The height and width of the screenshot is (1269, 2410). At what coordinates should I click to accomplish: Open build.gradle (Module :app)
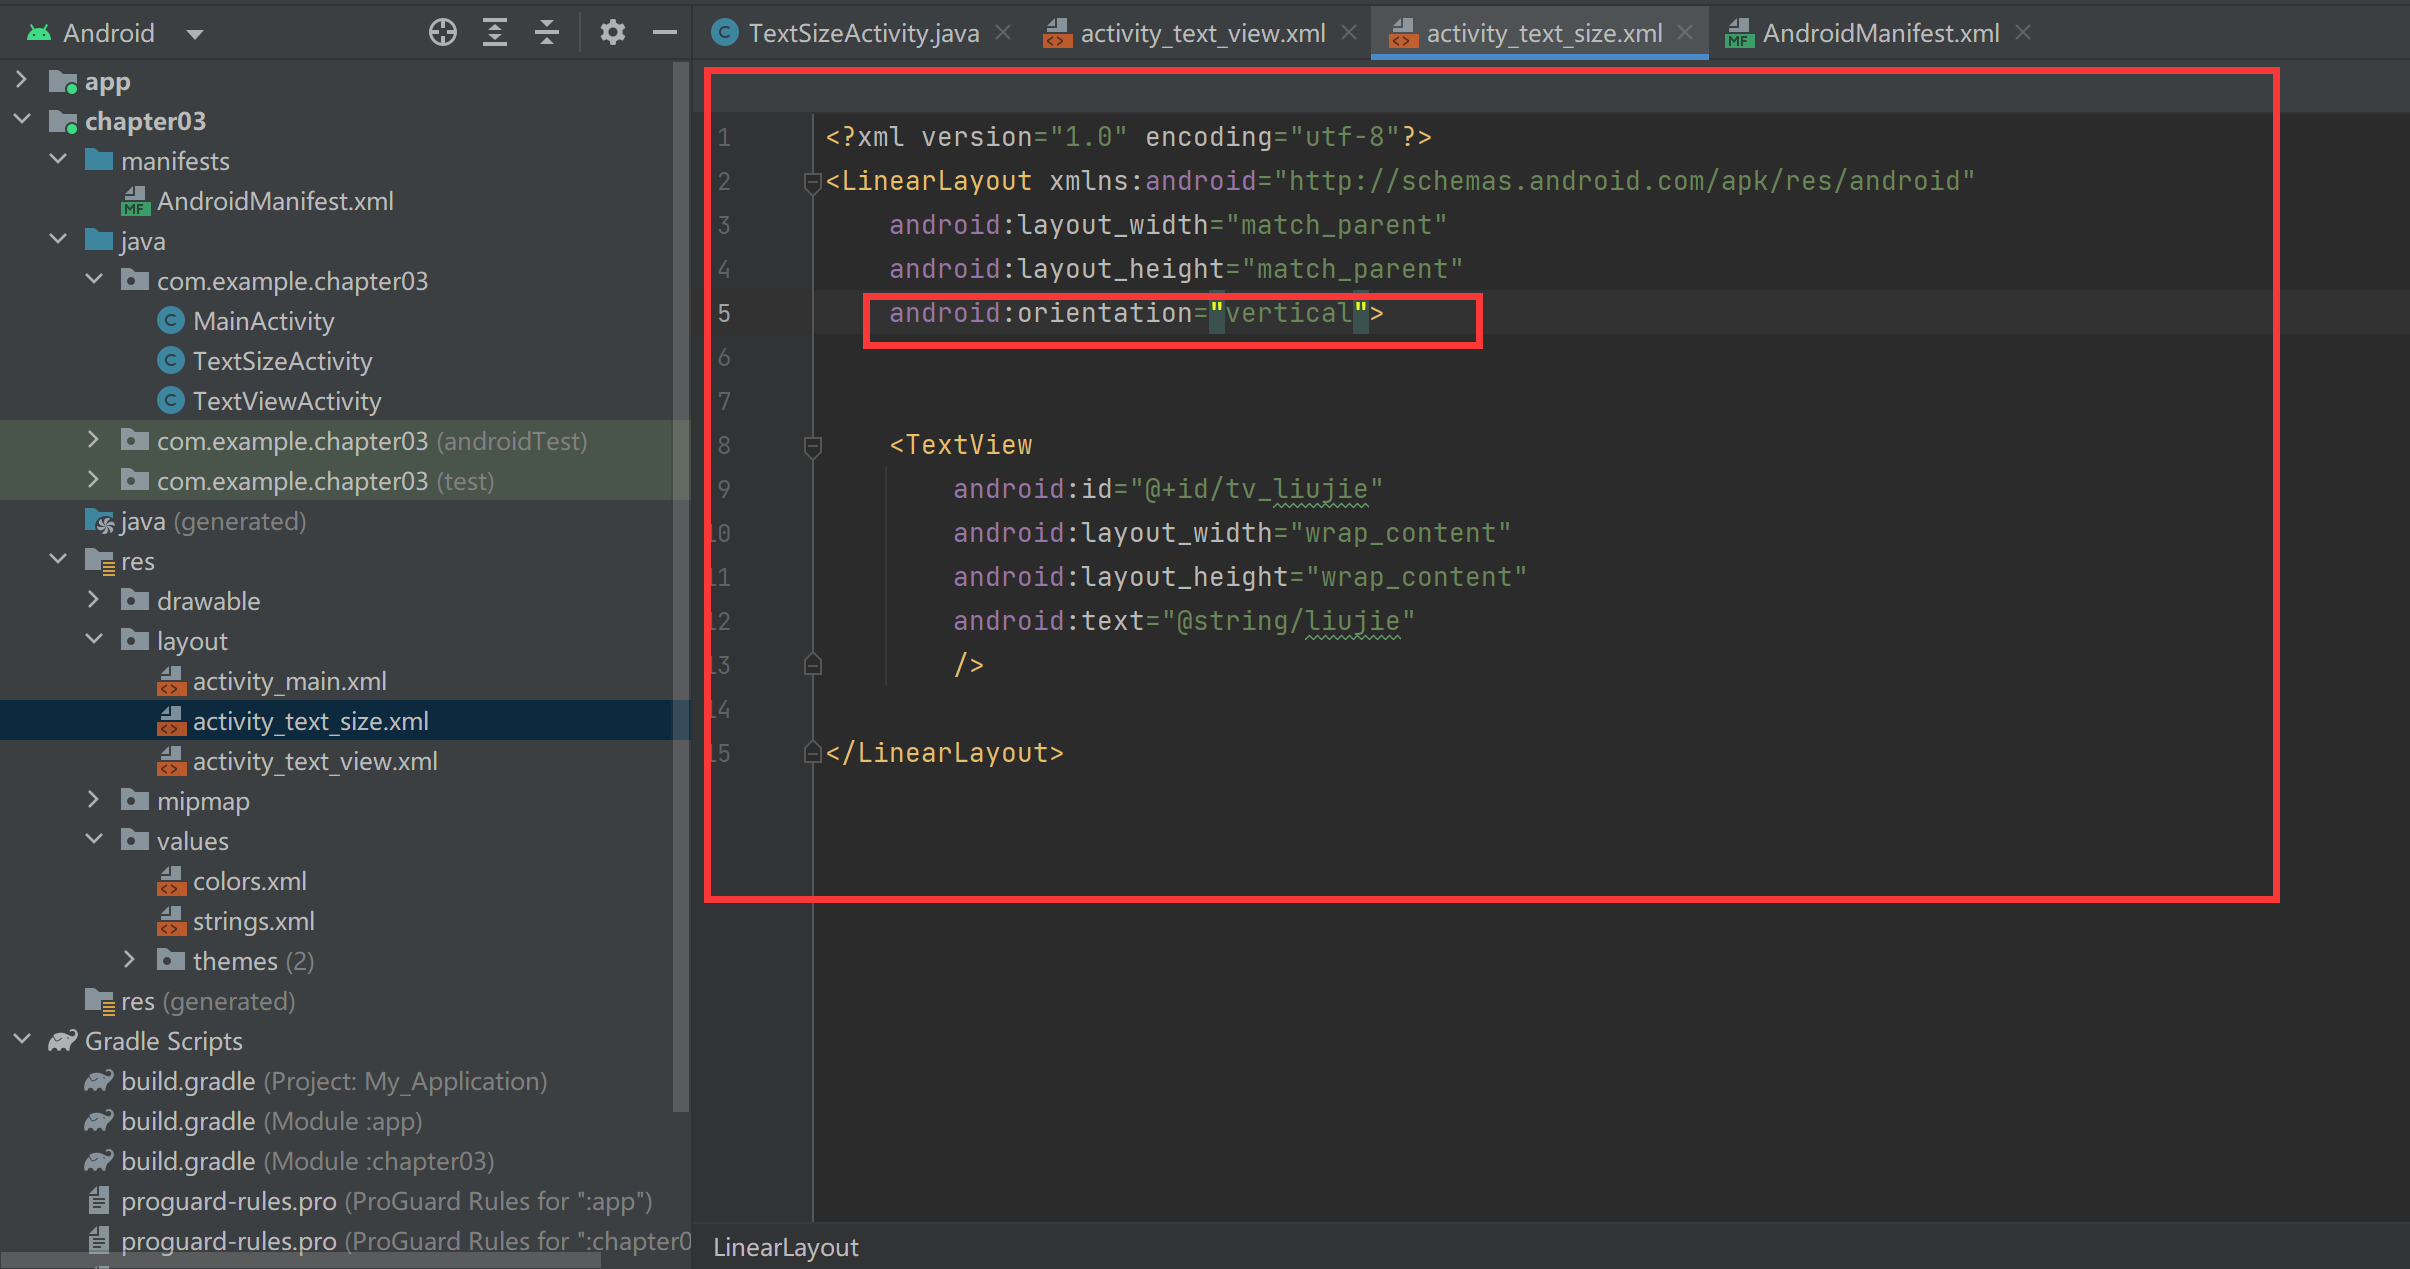point(271,1121)
